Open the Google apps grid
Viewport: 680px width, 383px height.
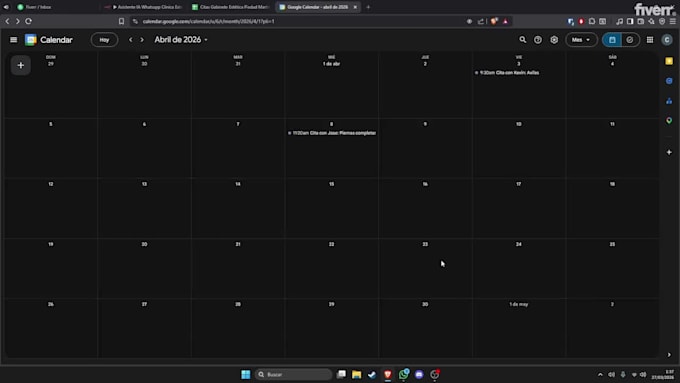point(650,40)
